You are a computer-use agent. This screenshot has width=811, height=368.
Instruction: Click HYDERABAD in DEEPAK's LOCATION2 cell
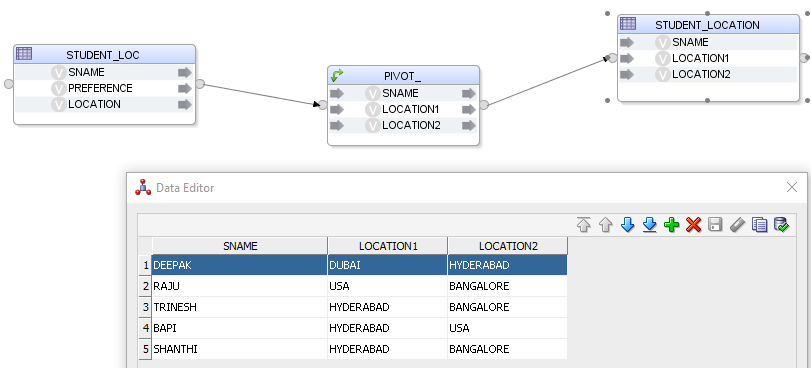[507, 265]
